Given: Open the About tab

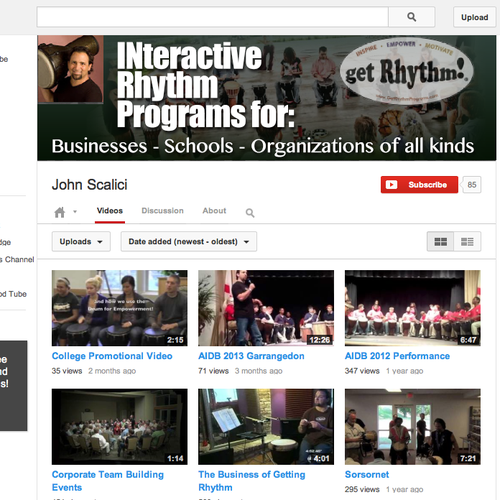Looking at the screenshot, I should 214,211.
